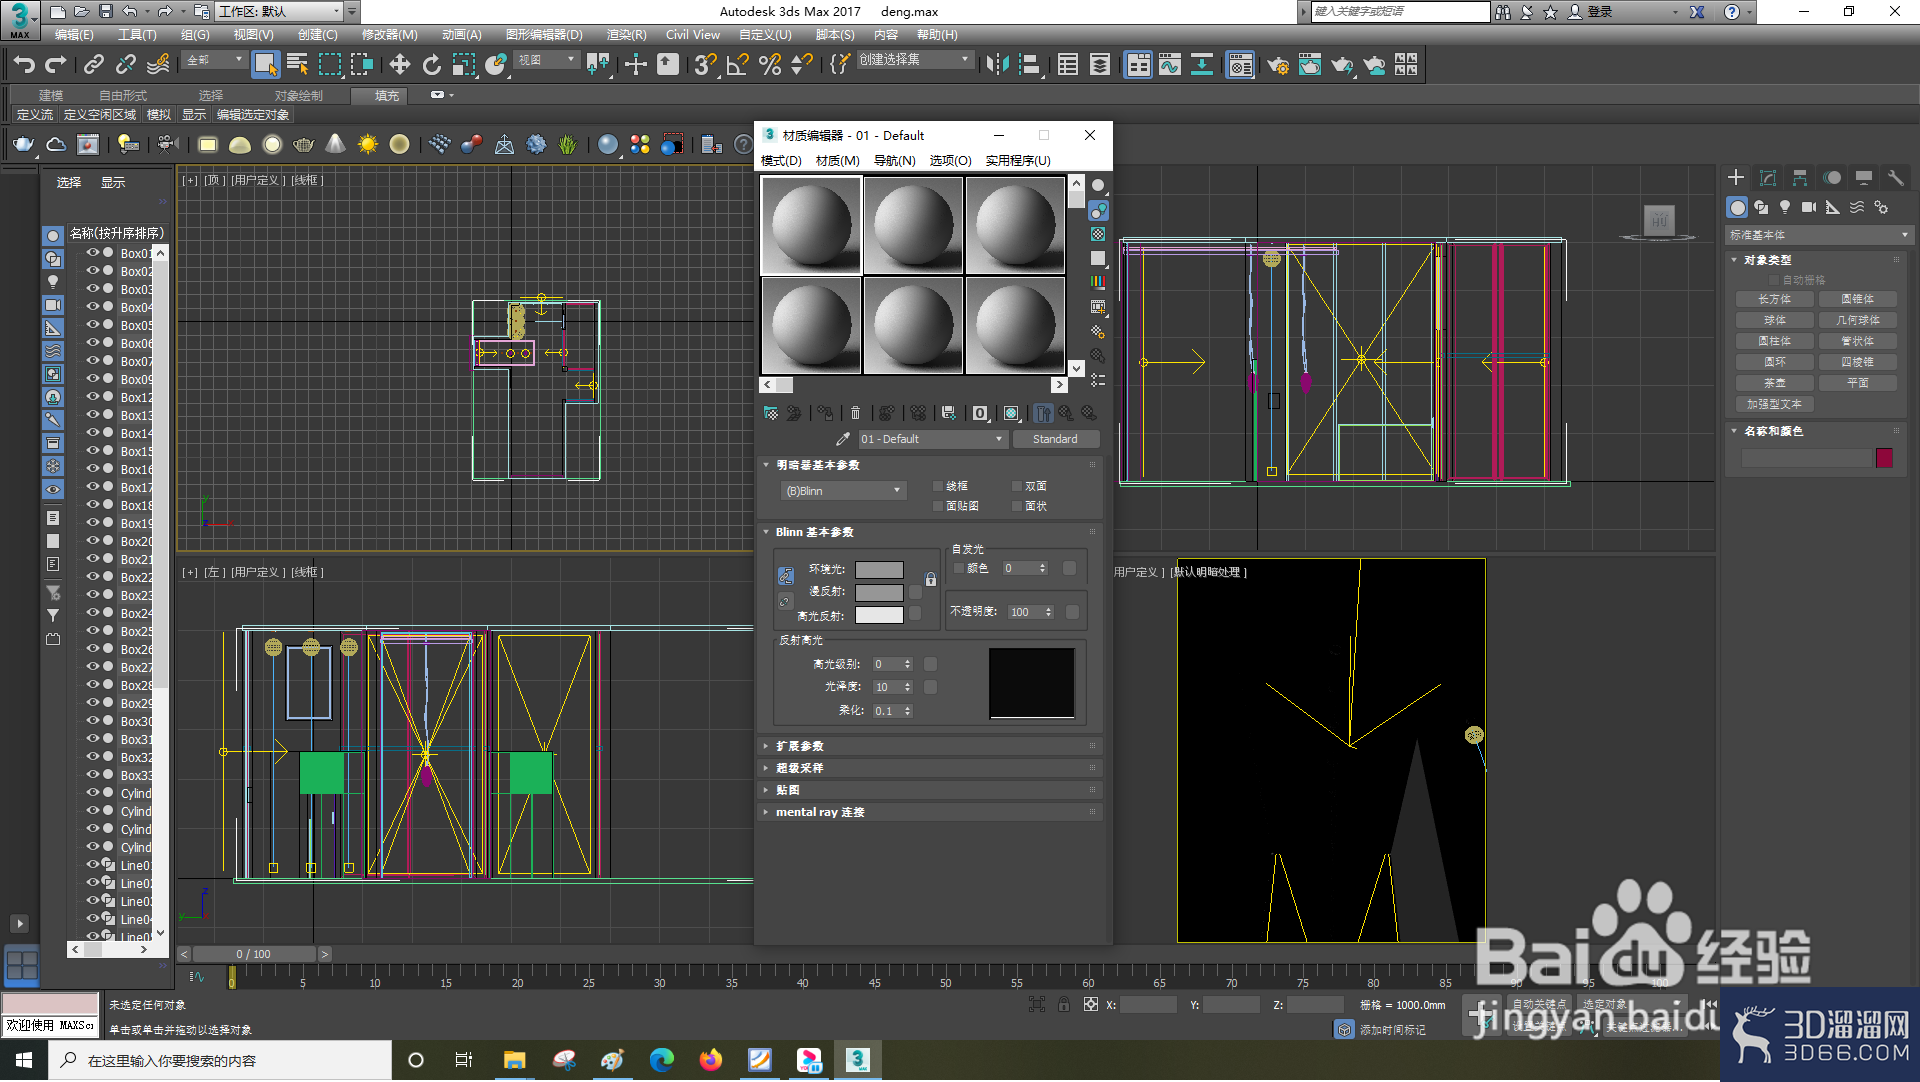
Task: Click the Render Setup teapot icon
Action: click(1277, 65)
